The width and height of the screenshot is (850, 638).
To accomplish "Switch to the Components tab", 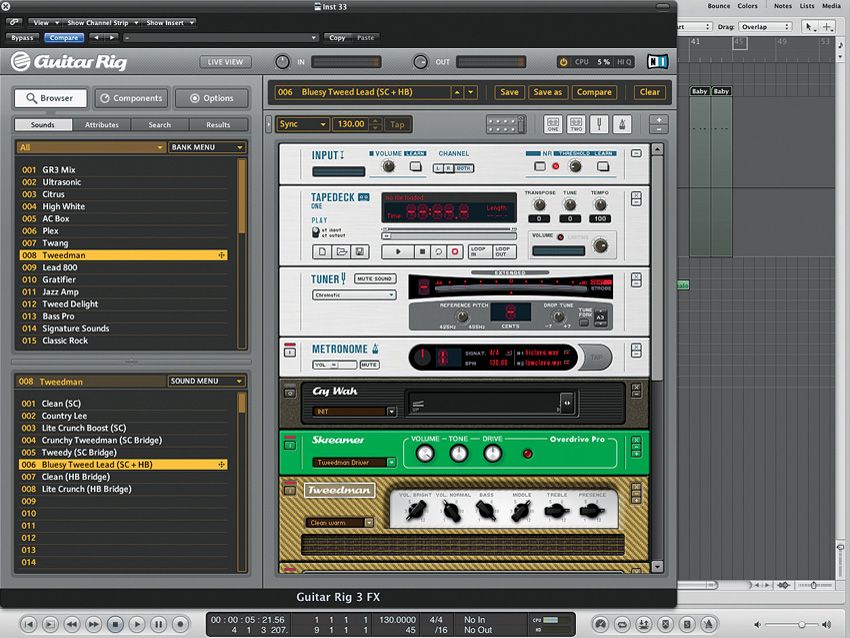I will (132, 98).
